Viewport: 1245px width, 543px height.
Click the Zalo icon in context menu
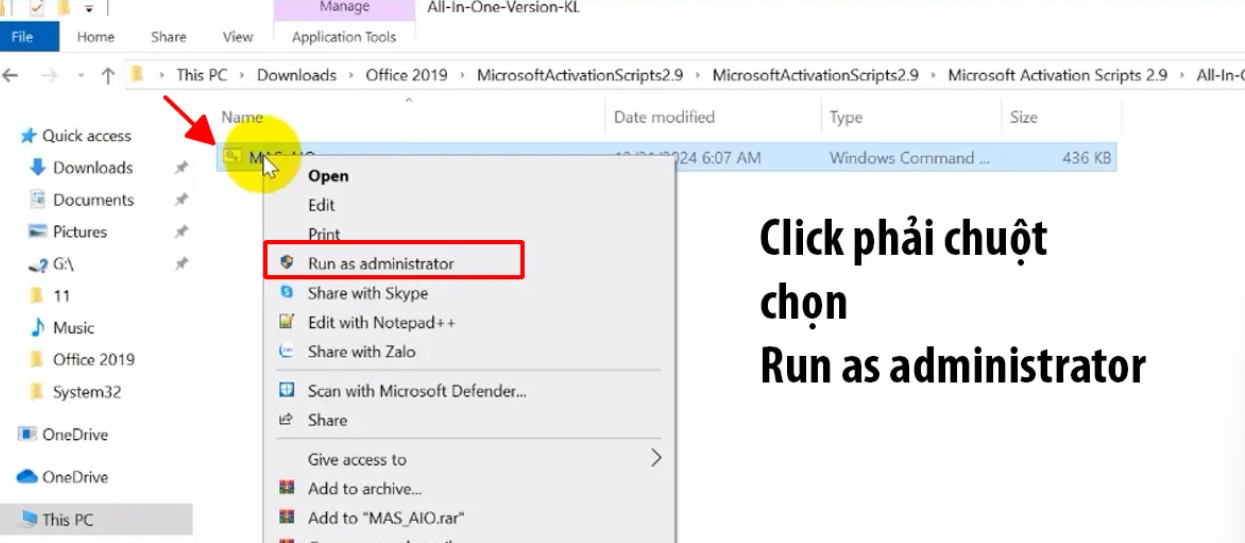pyautogui.click(x=287, y=351)
